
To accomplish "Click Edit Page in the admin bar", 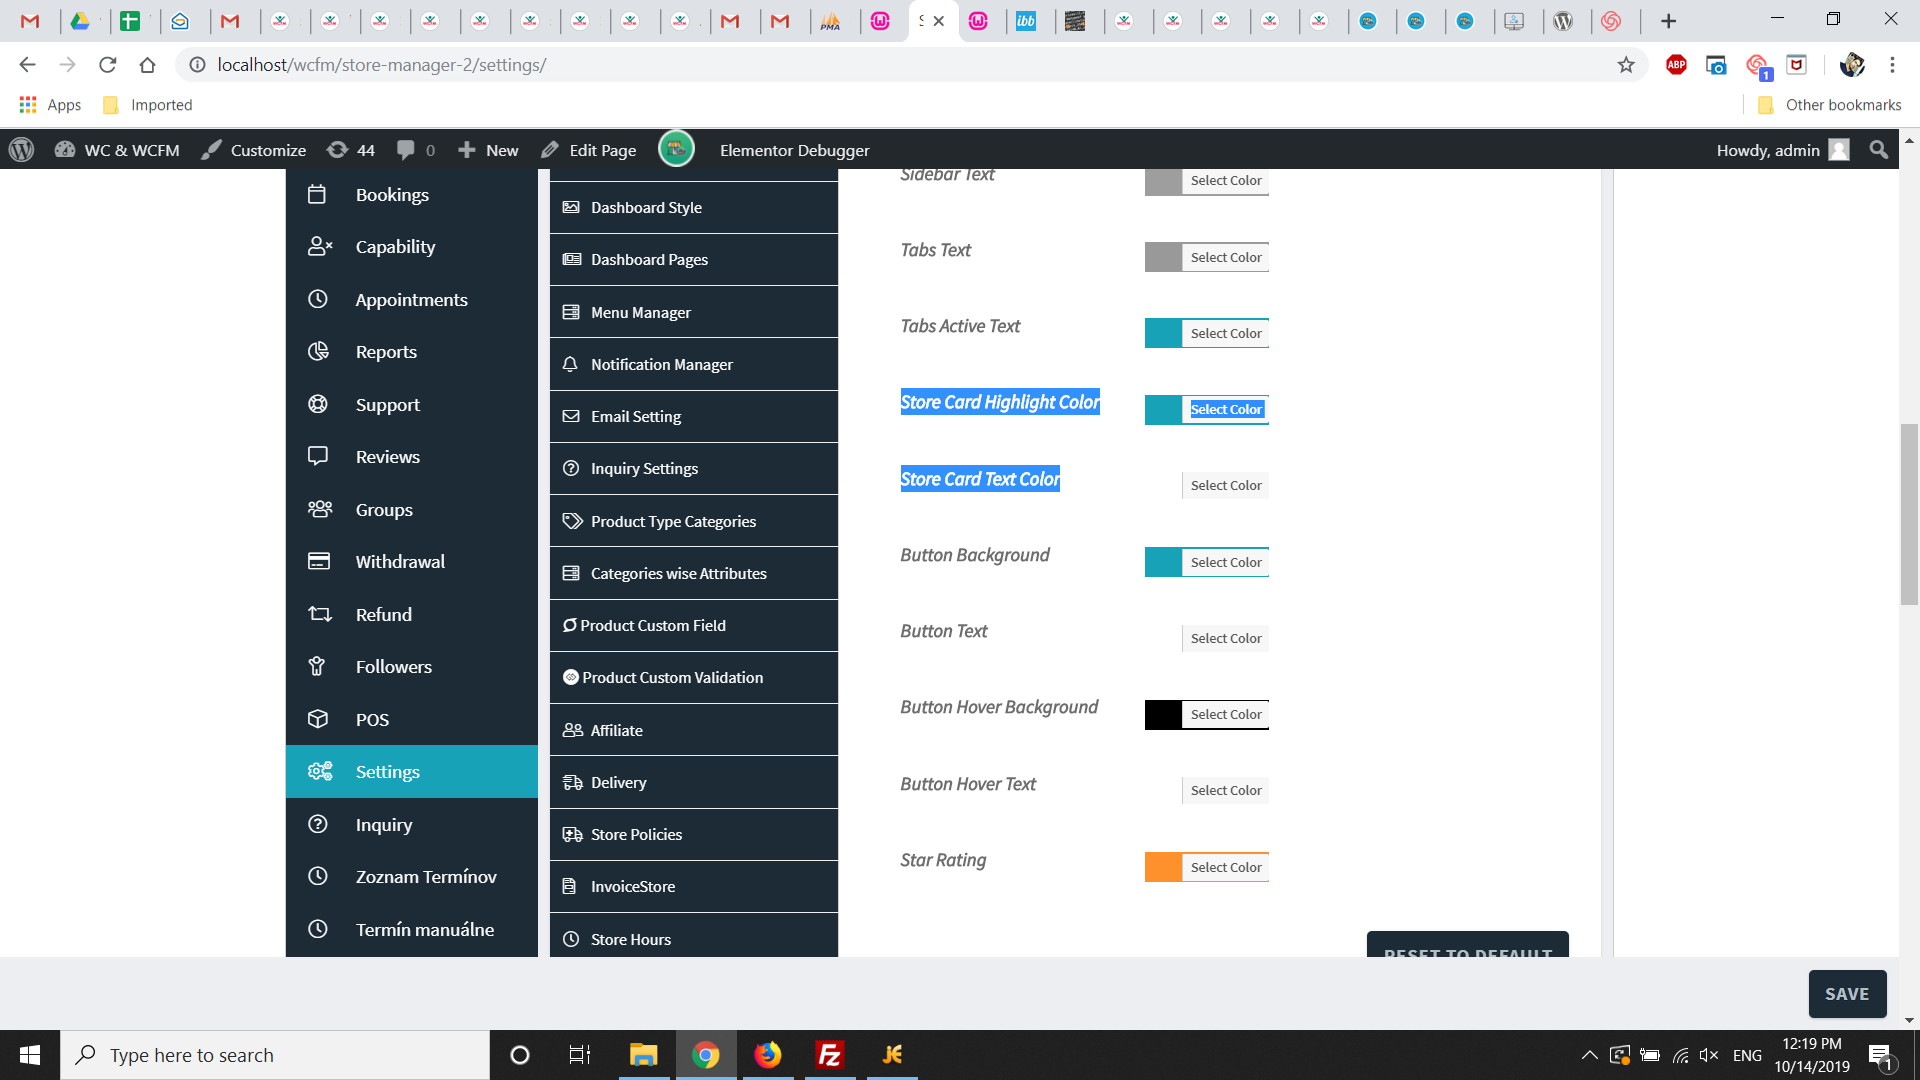I will pyautogui.click(x=589, y=150).
